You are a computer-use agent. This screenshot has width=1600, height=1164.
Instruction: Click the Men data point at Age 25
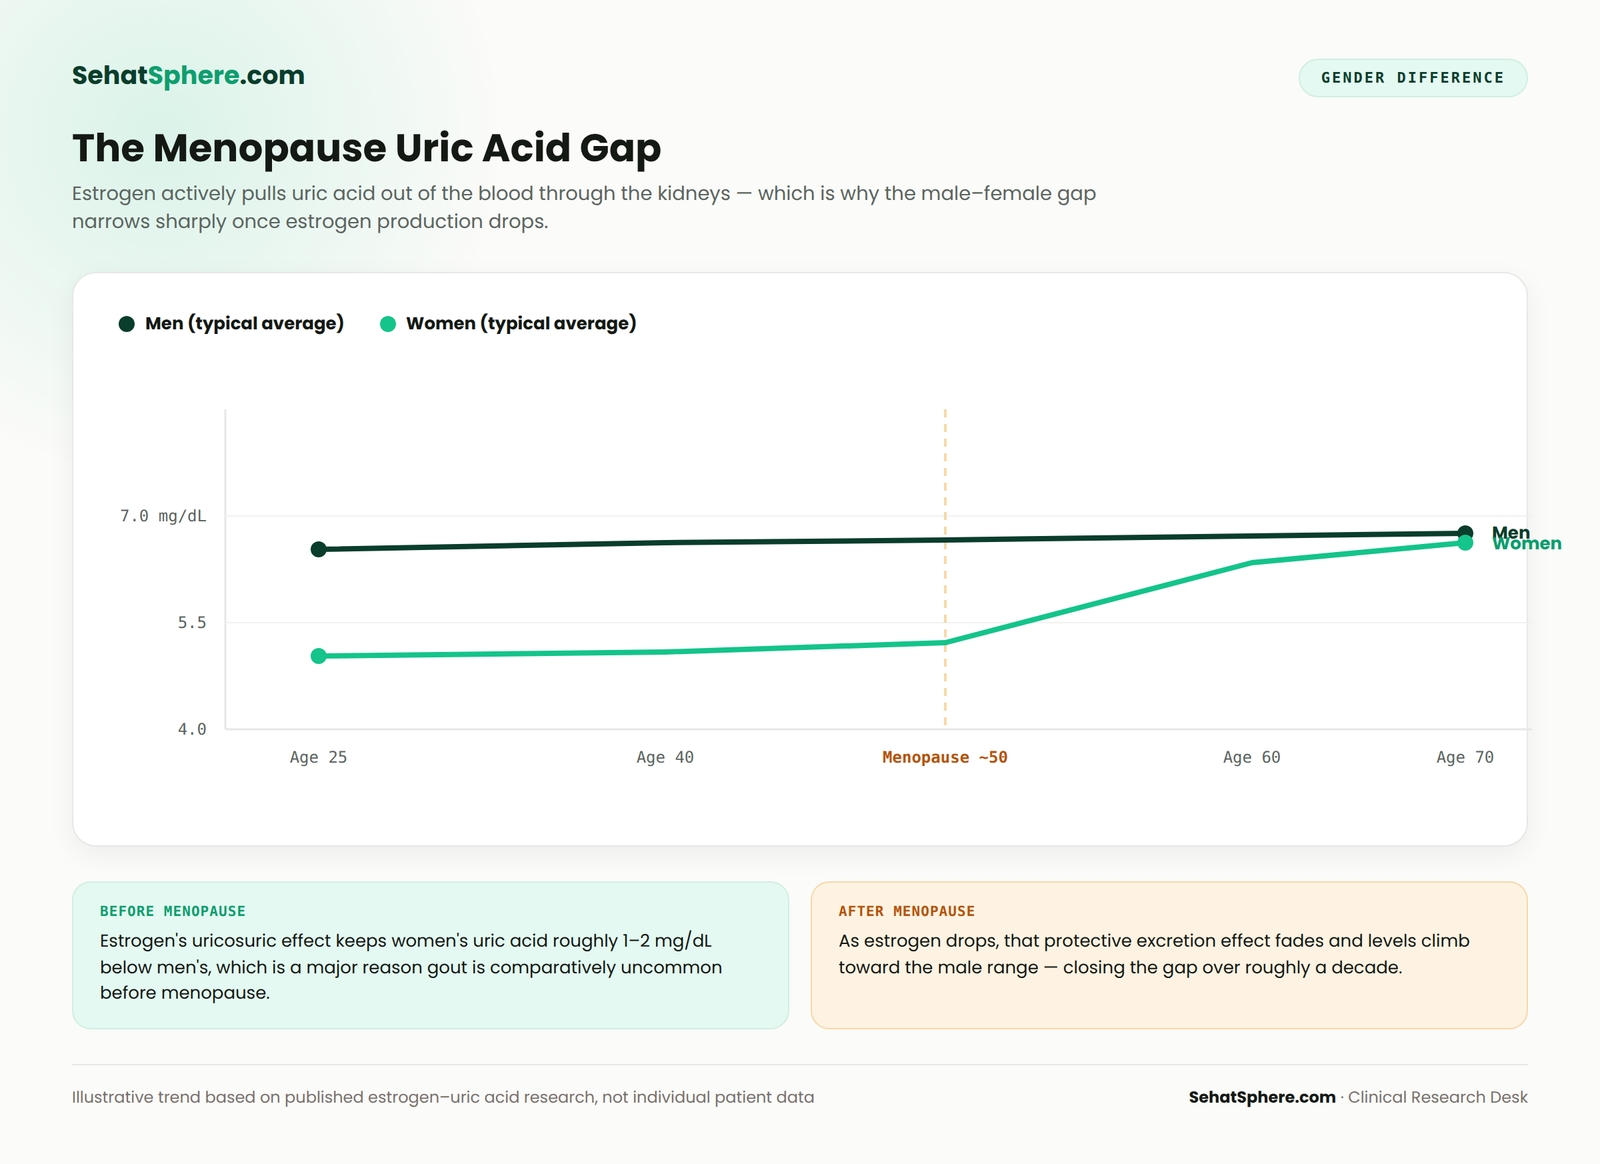(319, 549)
